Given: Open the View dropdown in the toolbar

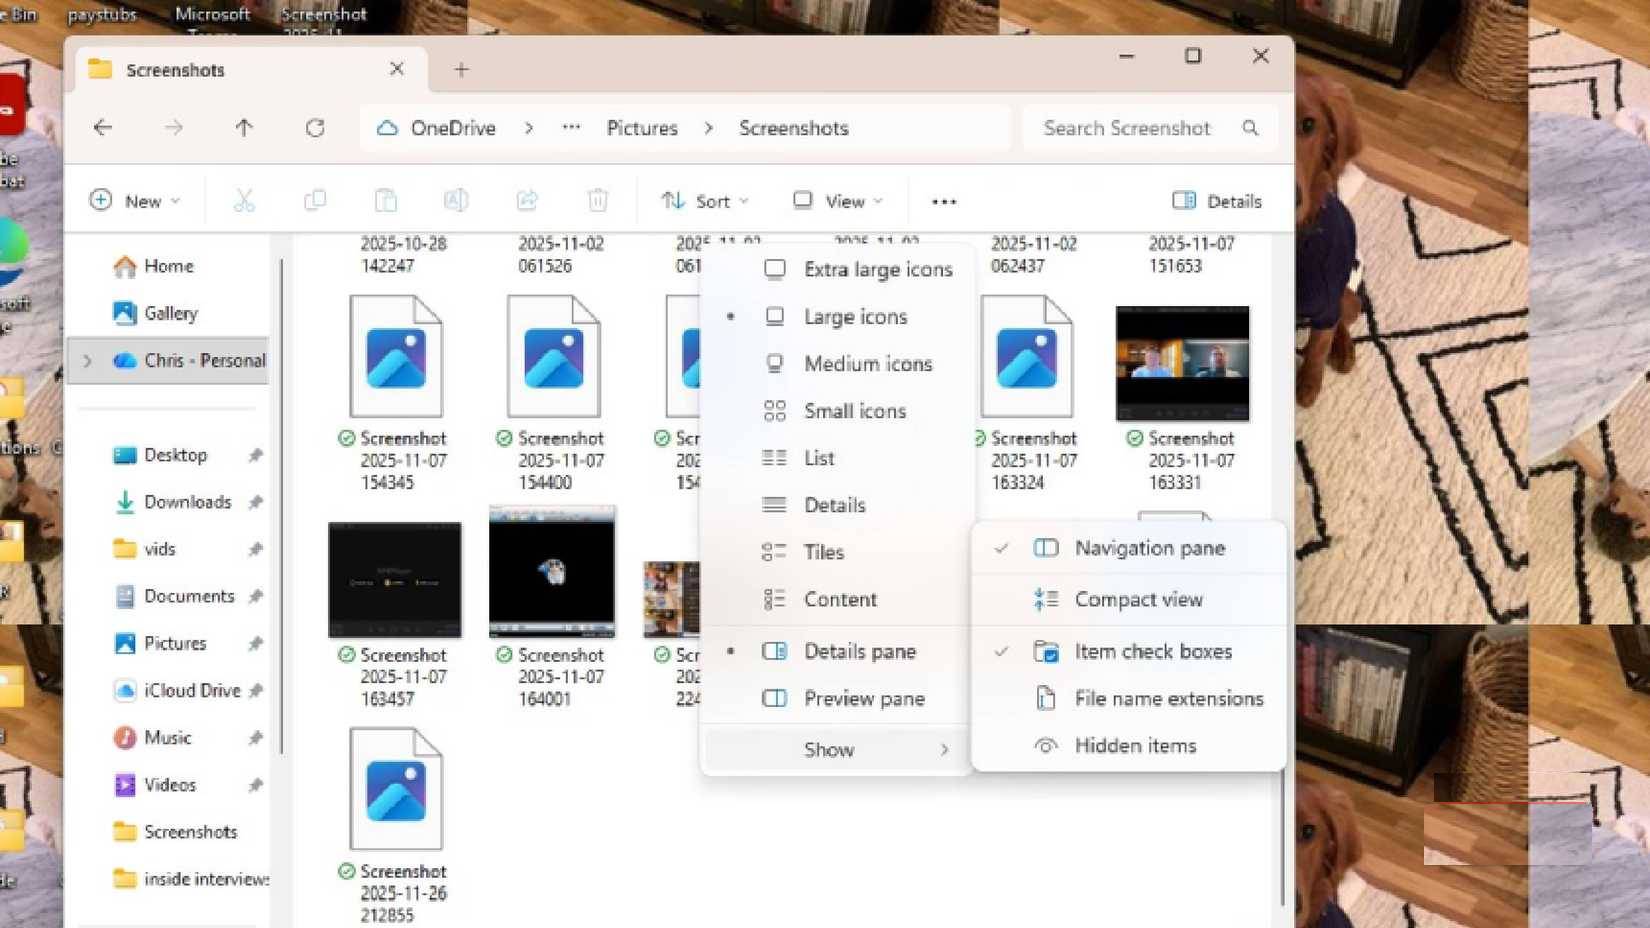Looking at the screenshot, I should click(837, 201).
